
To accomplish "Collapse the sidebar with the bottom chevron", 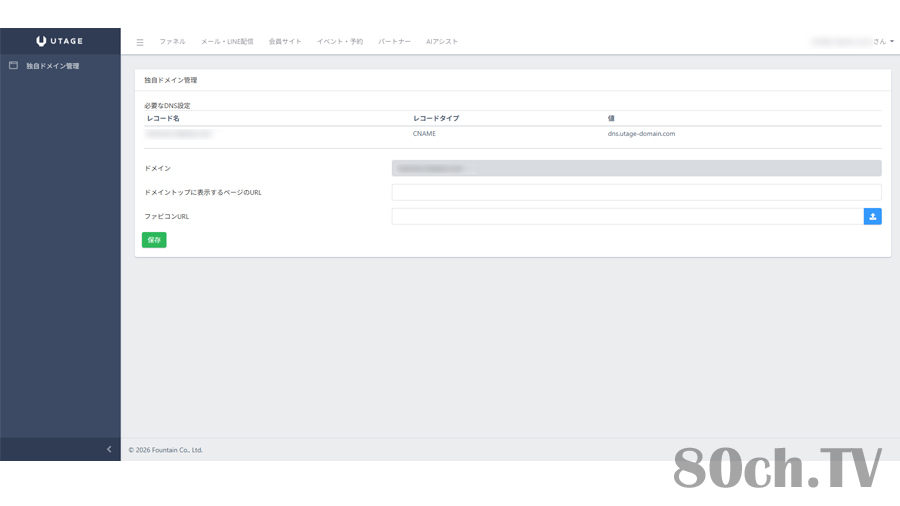I will (109, 450).
